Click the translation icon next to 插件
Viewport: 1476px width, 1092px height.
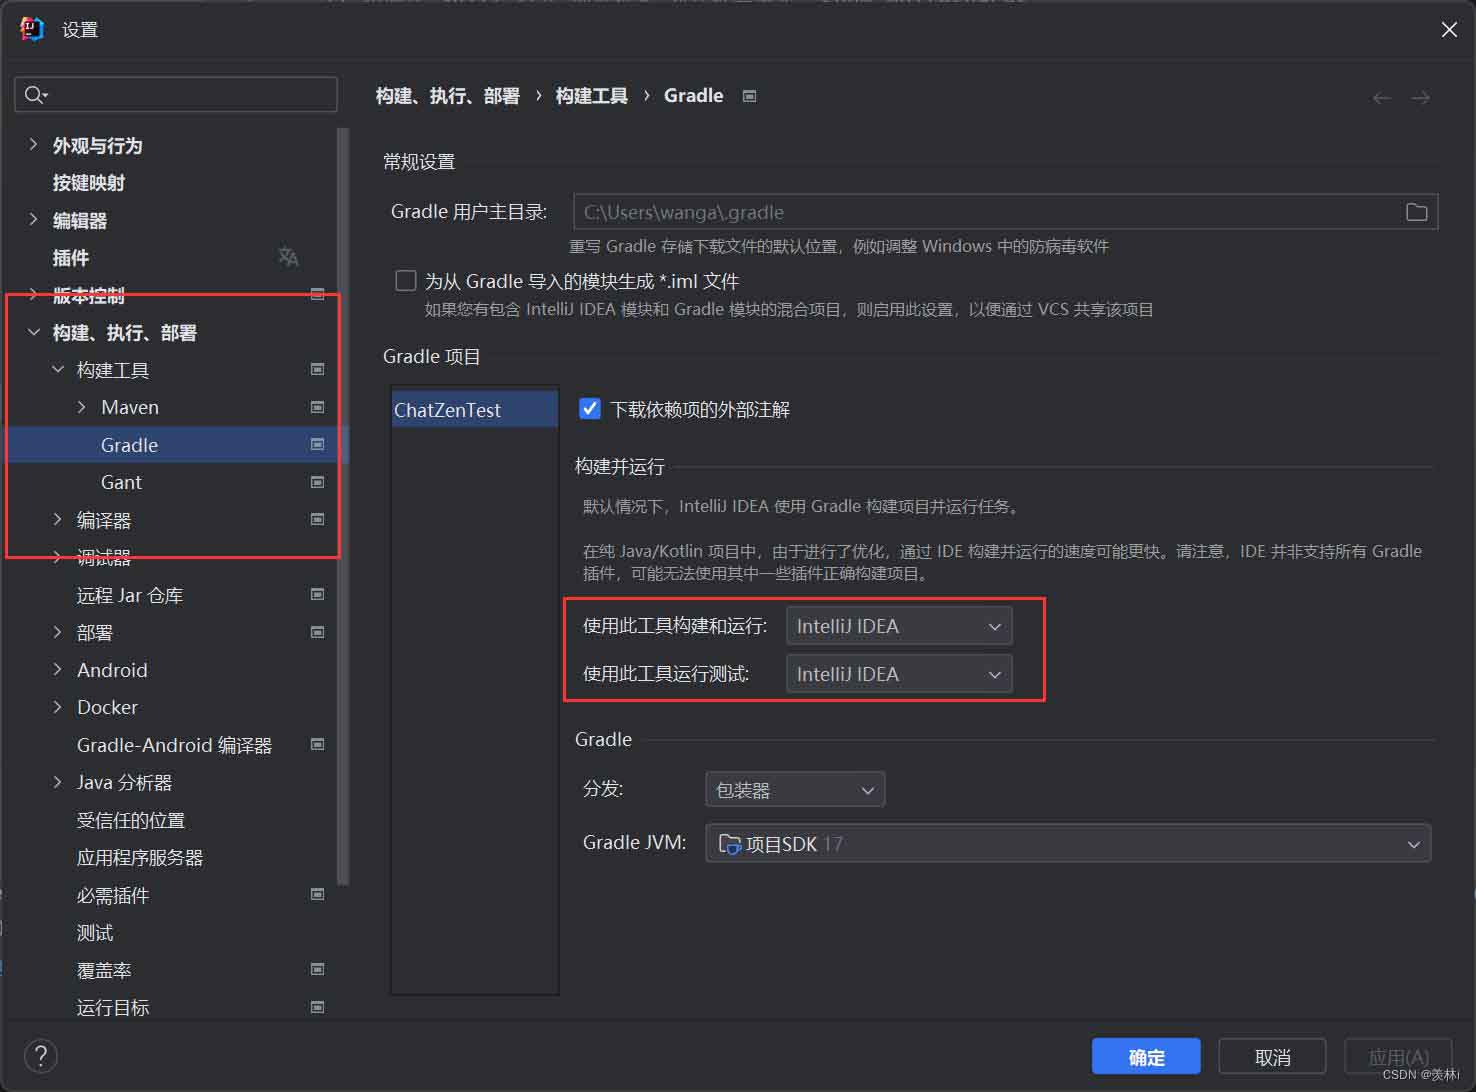click(288, 257)
